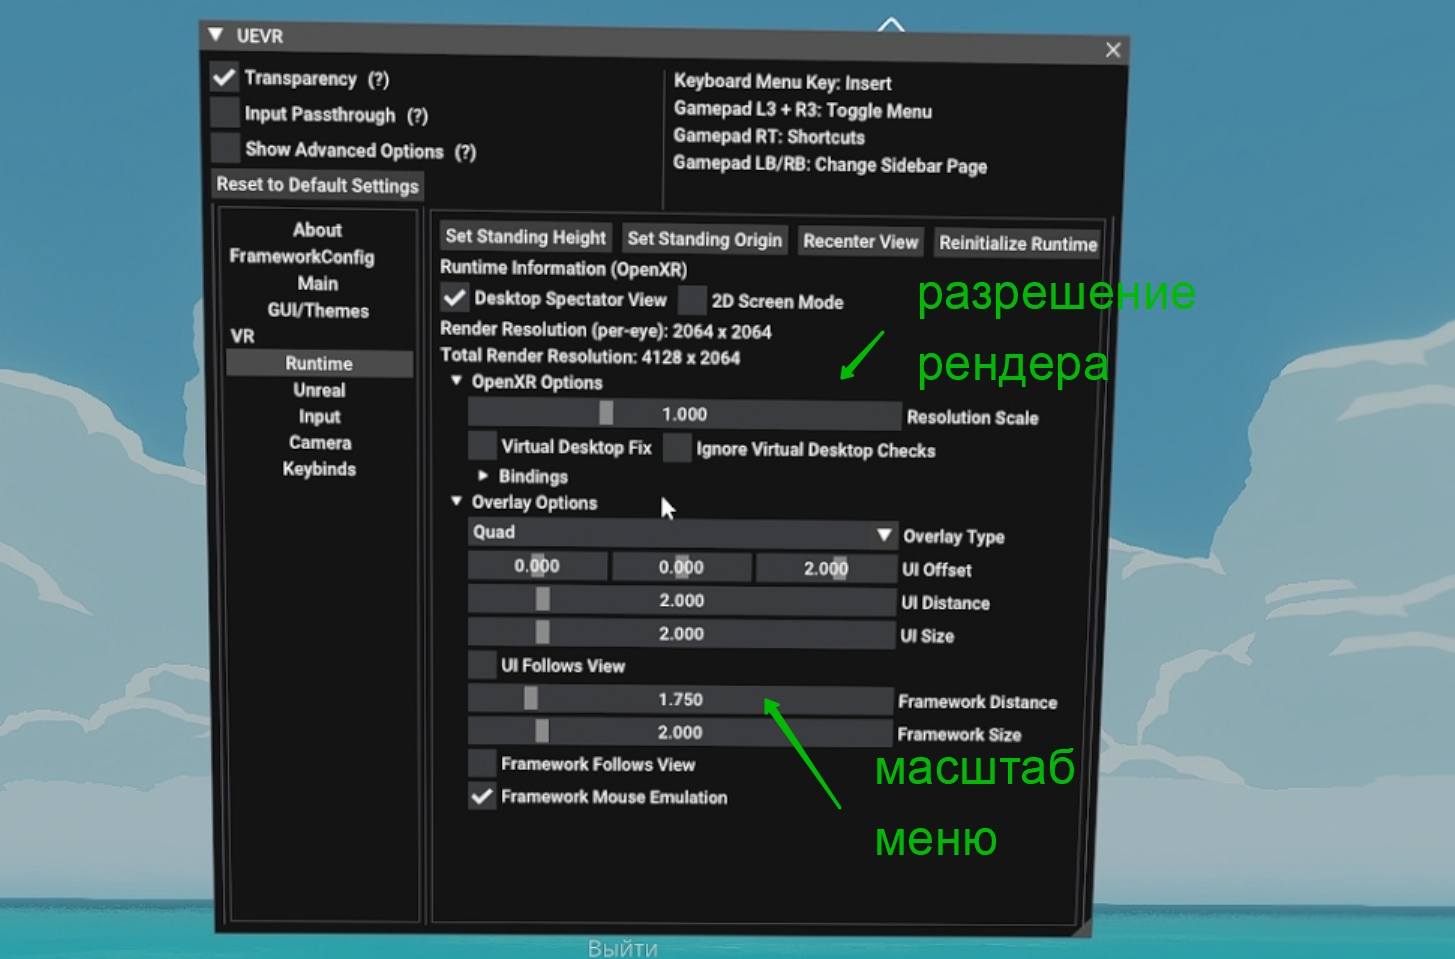This screenshot has width=1455, height=959.
Task: Click the Total Render Resolution text
Action: point(590,356)
